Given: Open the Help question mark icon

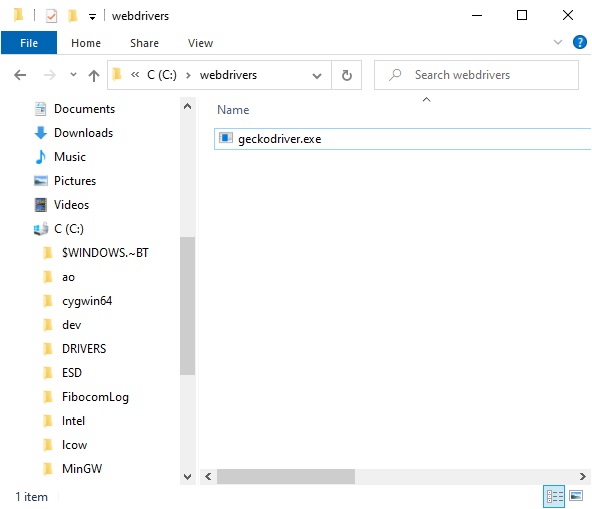Looking at the screenshot, I should [x=580, y=42].
